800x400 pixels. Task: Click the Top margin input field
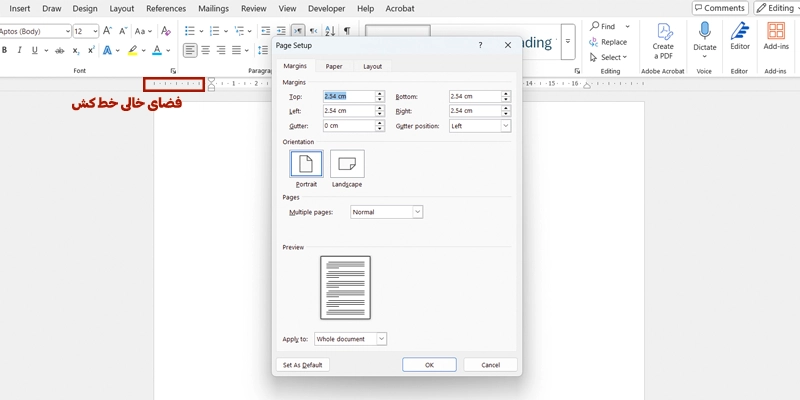[348, 96]
